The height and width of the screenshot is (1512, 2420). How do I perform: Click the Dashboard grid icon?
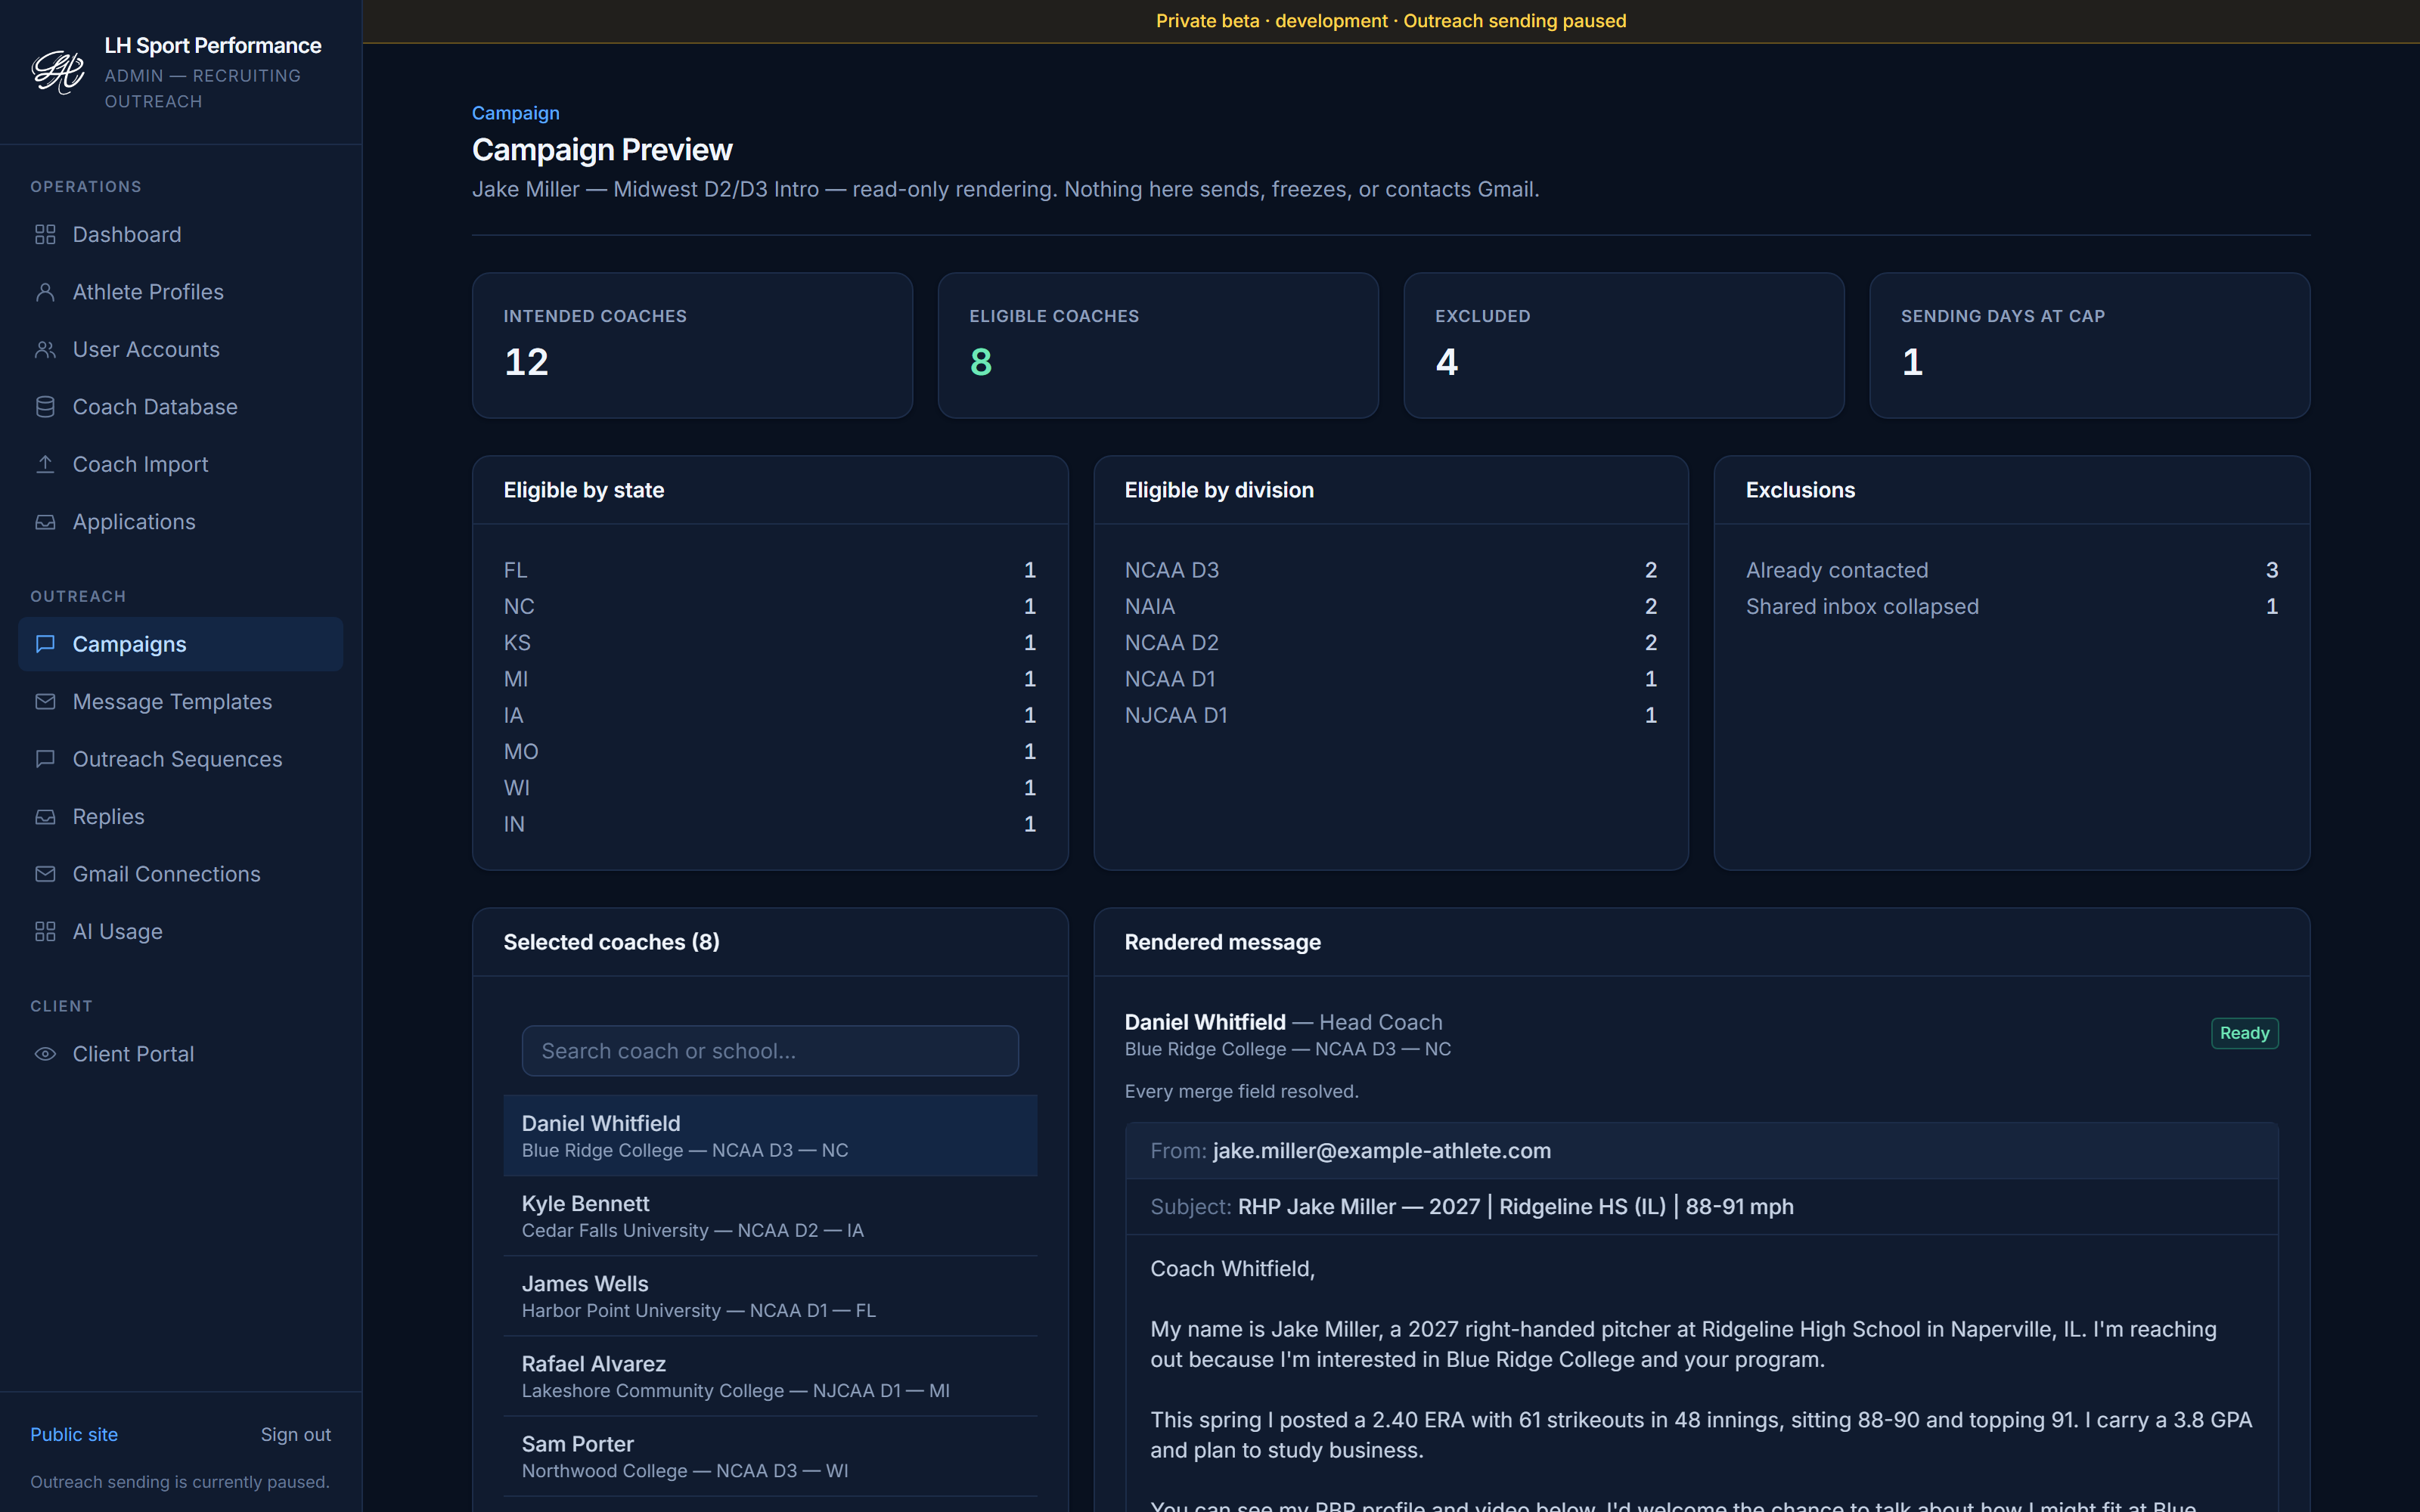45,234
